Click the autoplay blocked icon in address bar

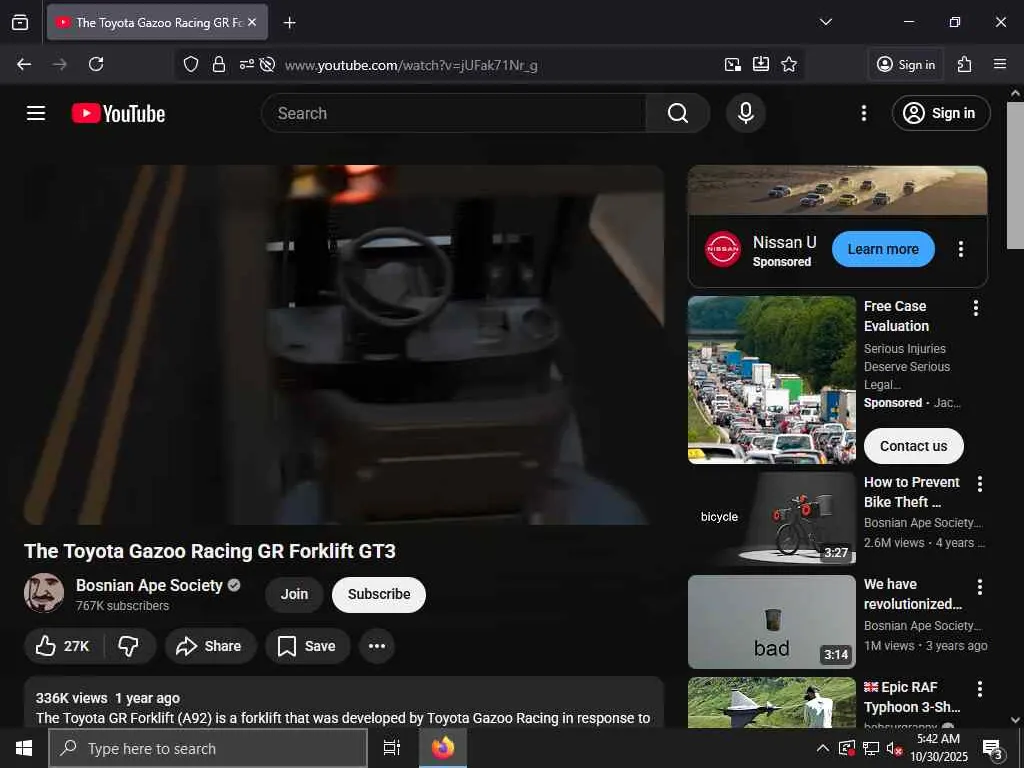coord(267,64)
